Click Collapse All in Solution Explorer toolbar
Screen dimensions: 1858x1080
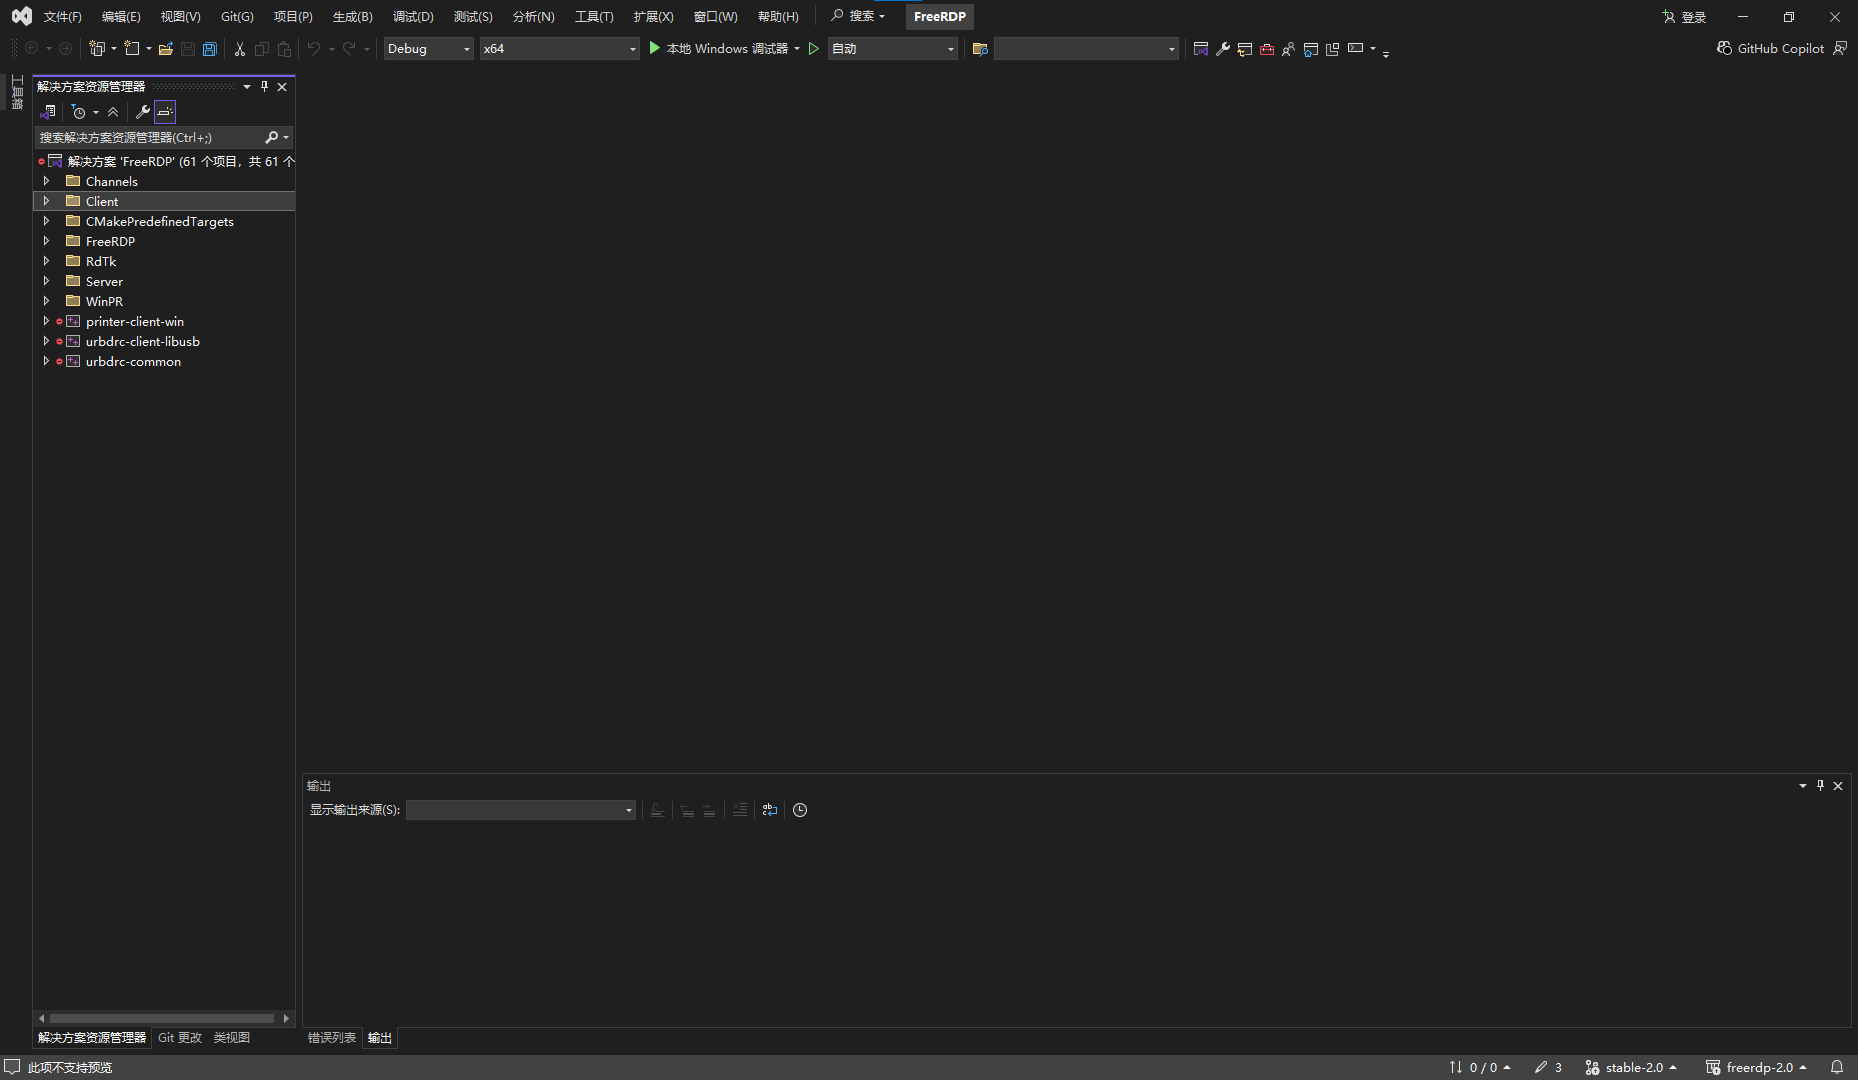pyautogui.click(x=113, y=112)
